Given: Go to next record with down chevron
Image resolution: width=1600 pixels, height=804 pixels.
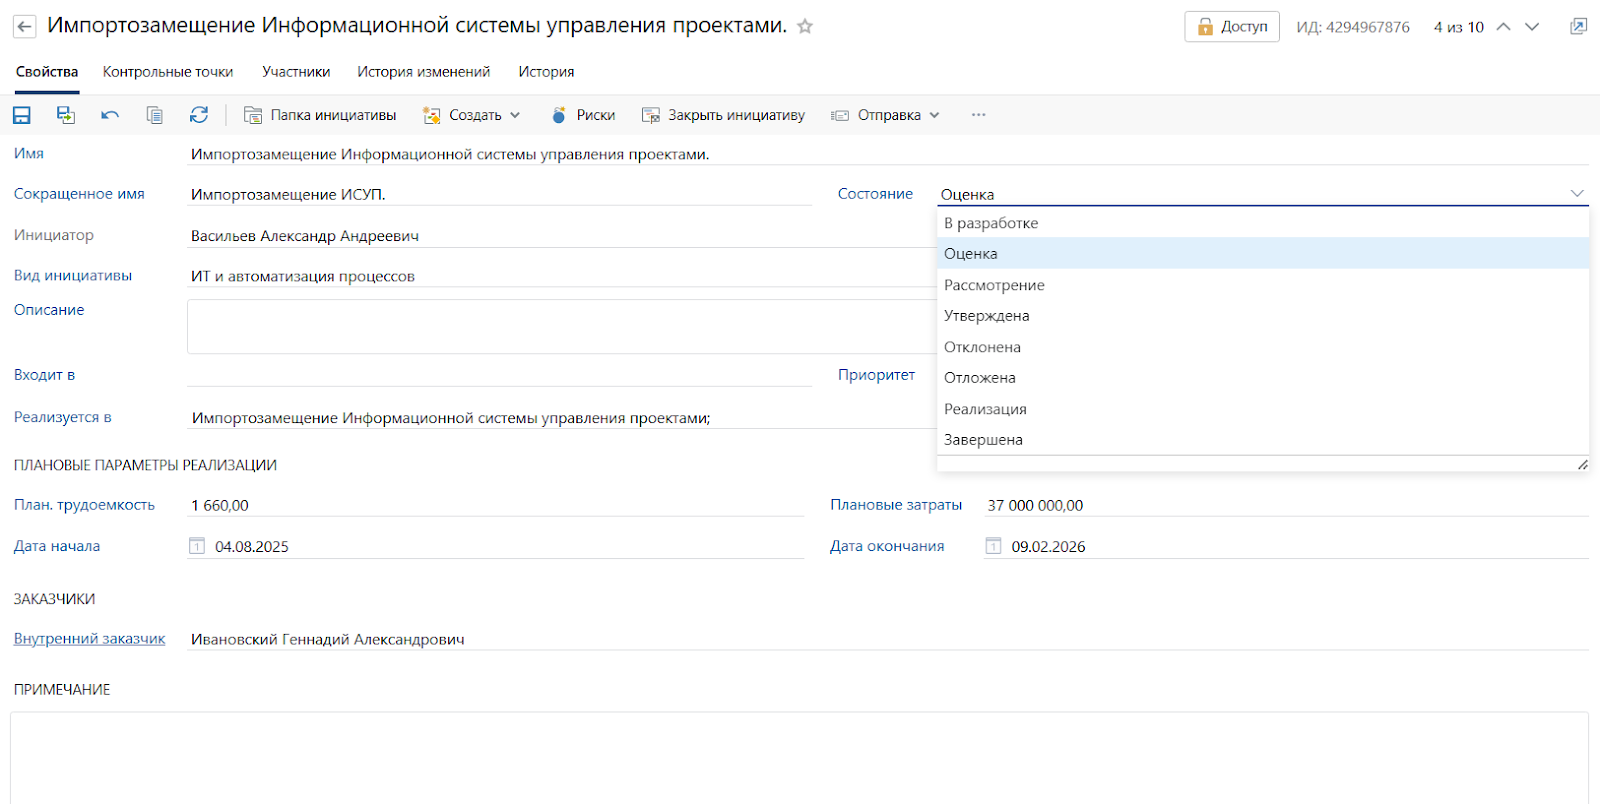Looking at the screenshot, I should (1532, 27).
